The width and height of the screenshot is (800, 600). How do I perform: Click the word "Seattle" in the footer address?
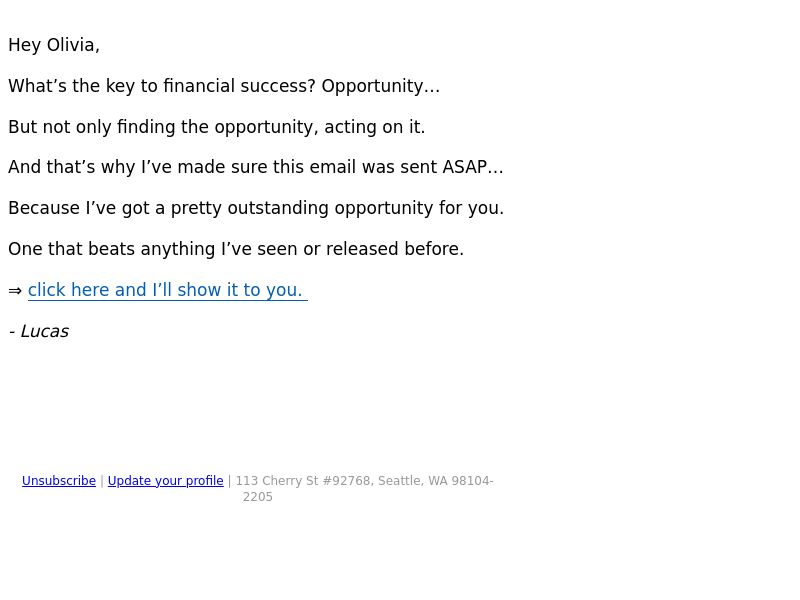tap(401, 481)
